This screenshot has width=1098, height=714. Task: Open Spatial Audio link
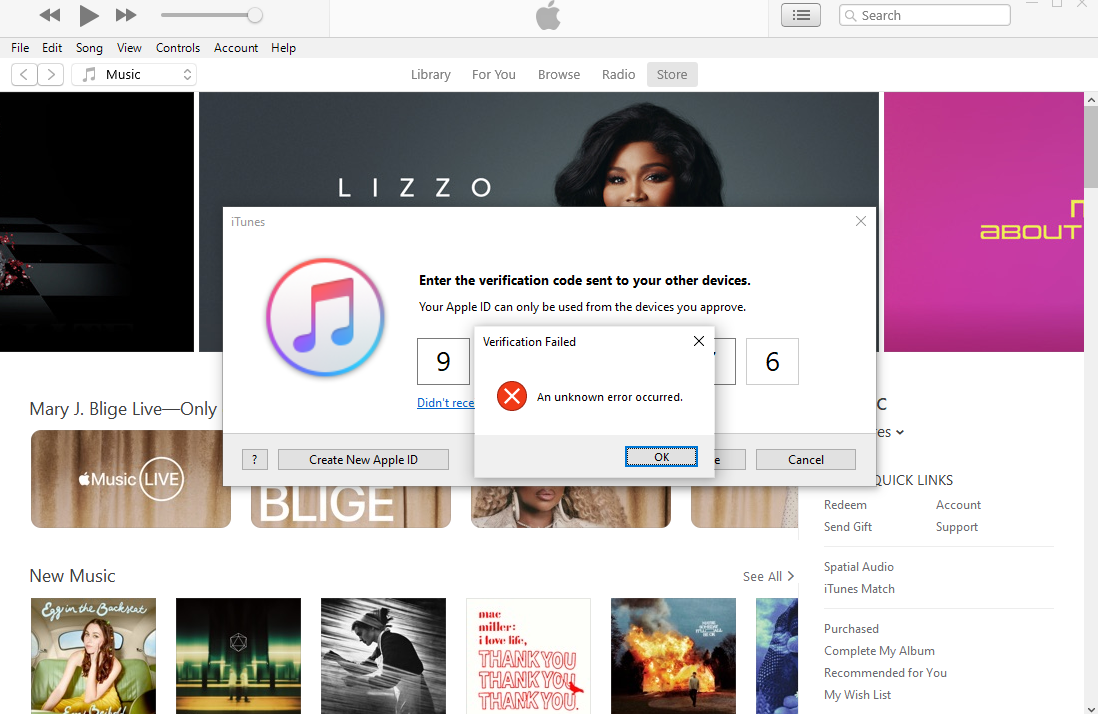(x=859, y=566)
